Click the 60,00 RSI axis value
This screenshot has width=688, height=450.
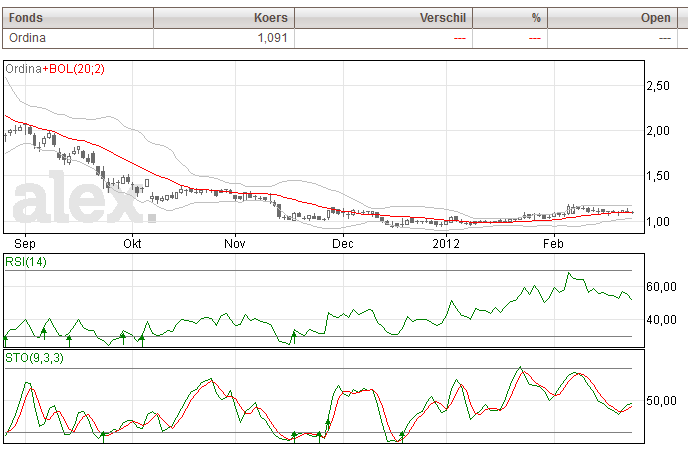tap(662, 287)
